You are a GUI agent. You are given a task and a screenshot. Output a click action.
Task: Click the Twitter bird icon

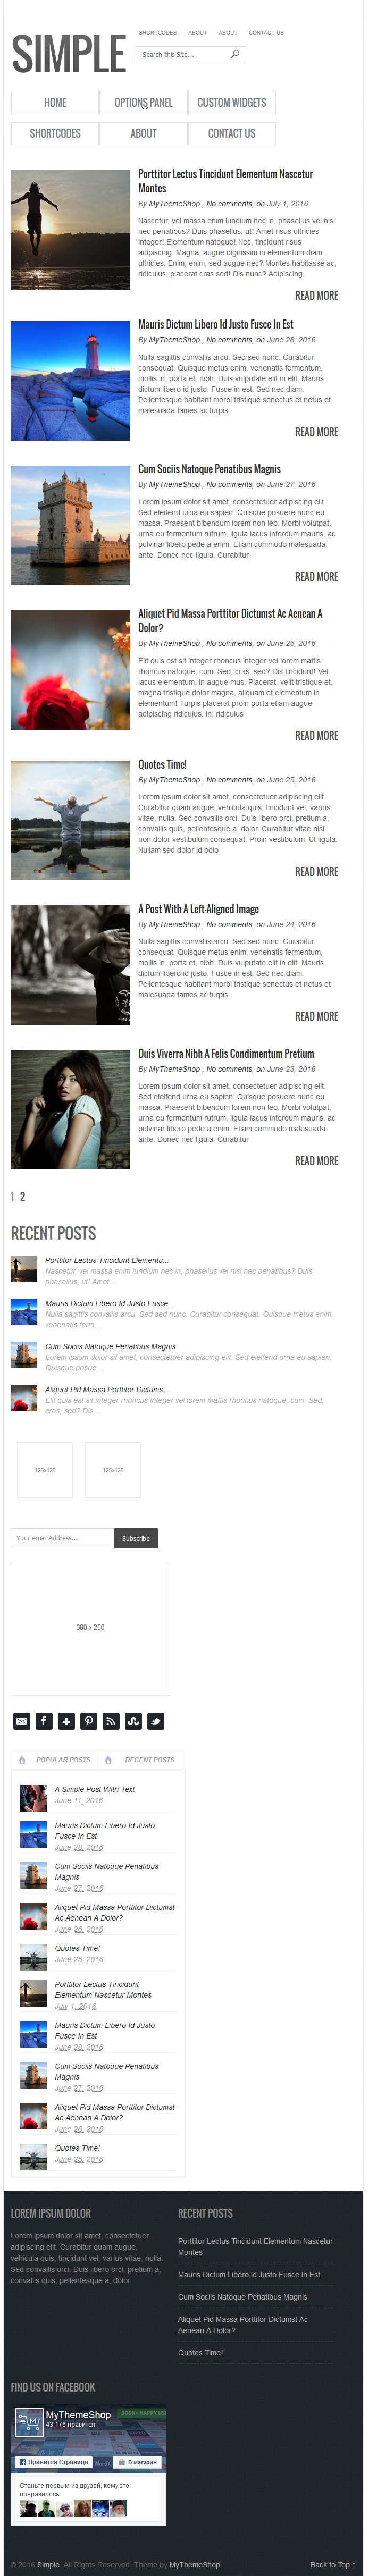[156, 1720]
